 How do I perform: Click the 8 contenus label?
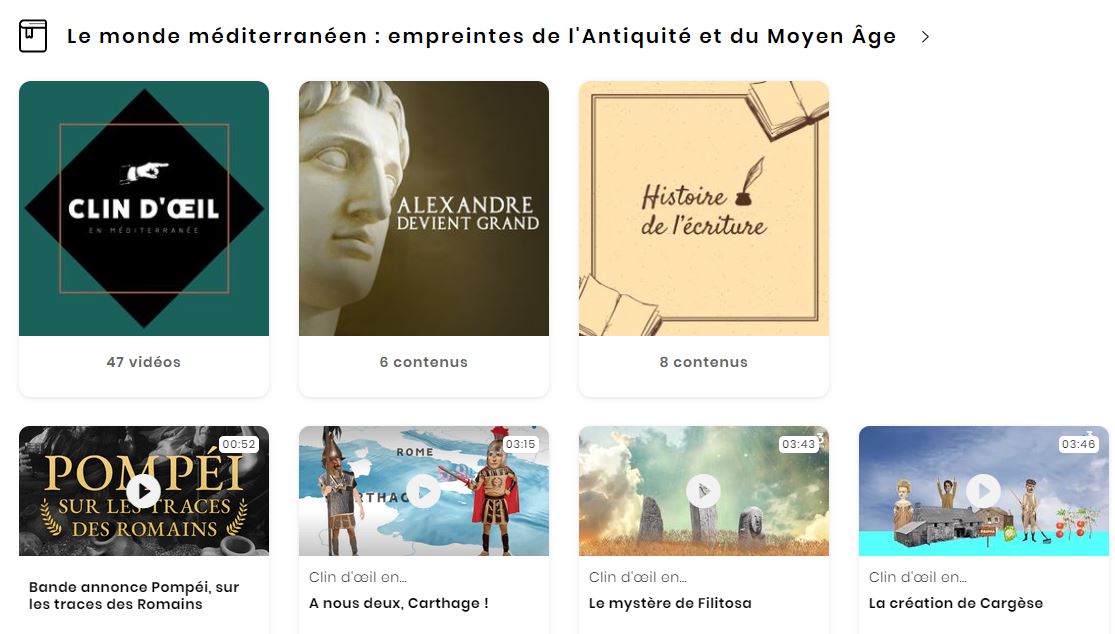point(704,362)
